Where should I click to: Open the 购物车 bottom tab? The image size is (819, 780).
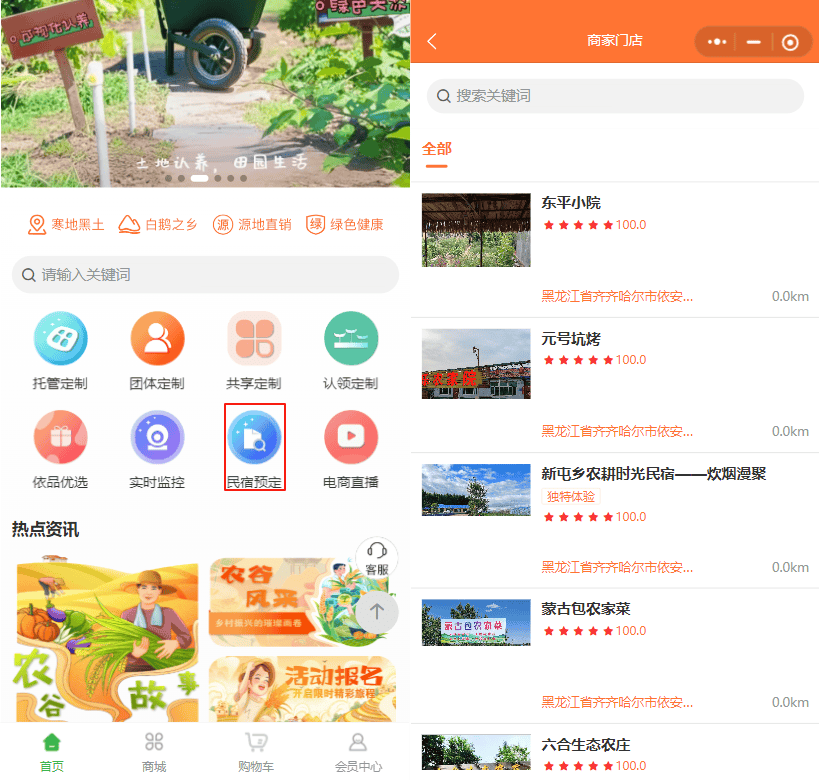click(x=256, y=752)
